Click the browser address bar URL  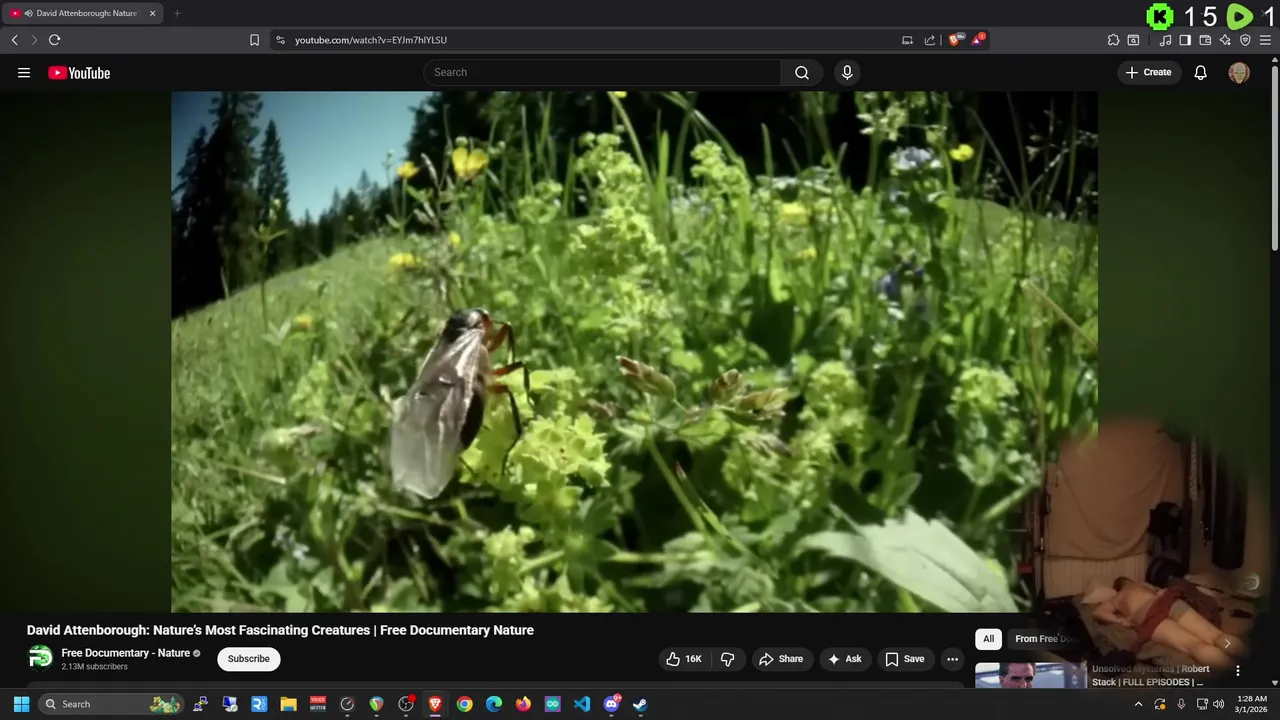click(x=371, y=40)
